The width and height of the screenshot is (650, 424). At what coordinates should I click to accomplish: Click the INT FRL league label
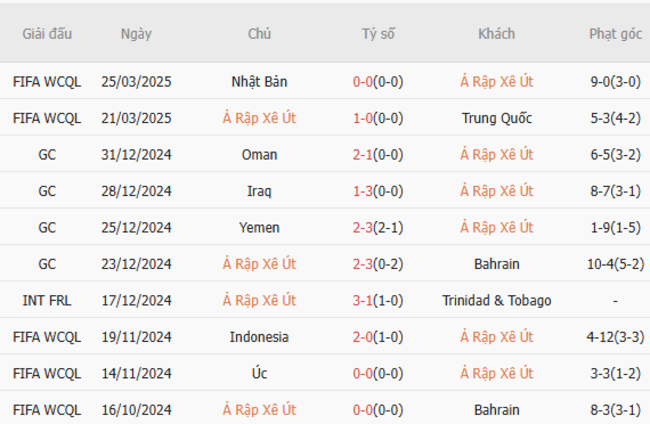[x=47, y=300]
